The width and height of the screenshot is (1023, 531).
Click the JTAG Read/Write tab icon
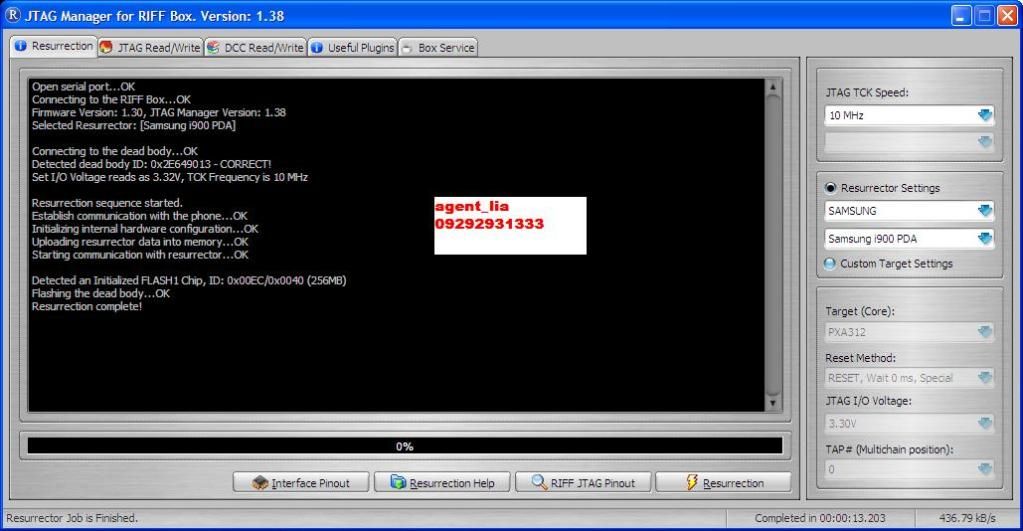106,47
